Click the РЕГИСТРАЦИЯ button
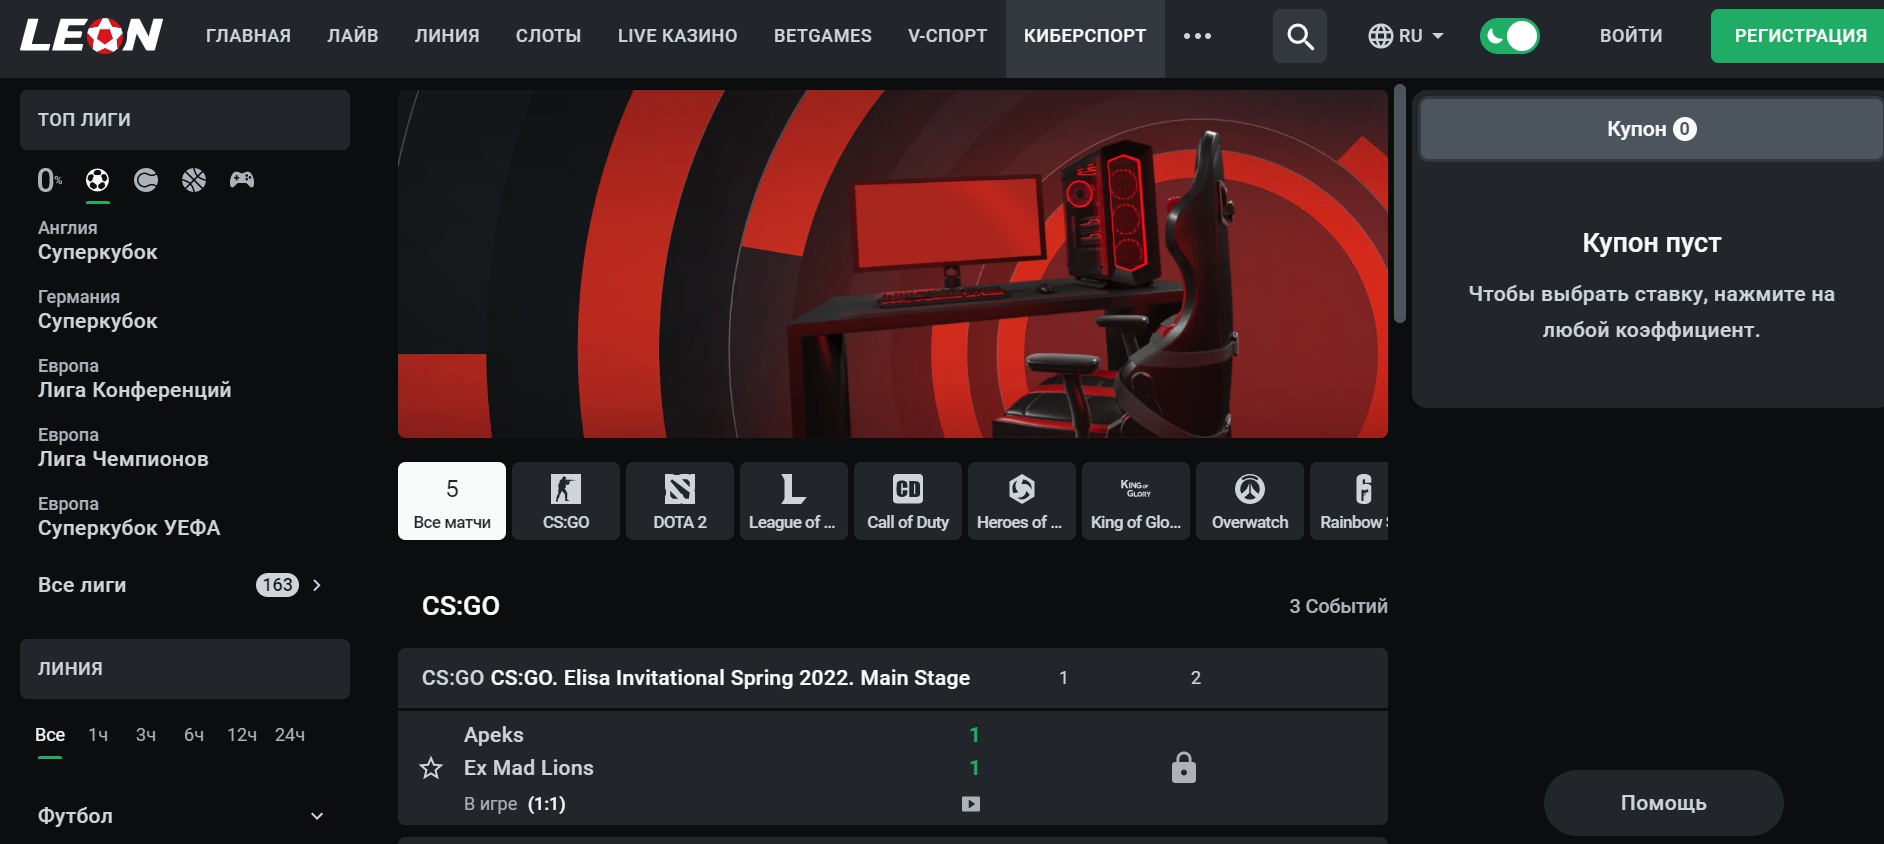Viewport: 1884px width, 844px height. [1799, 37]
